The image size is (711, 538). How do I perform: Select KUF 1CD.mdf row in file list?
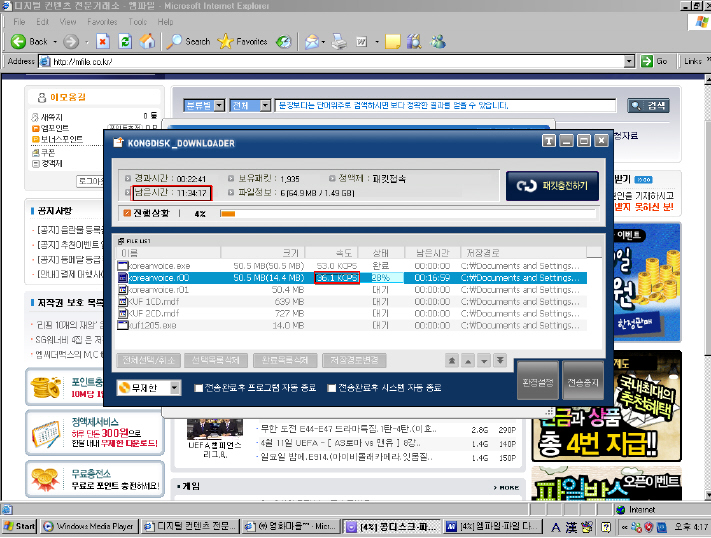point(351,302)
